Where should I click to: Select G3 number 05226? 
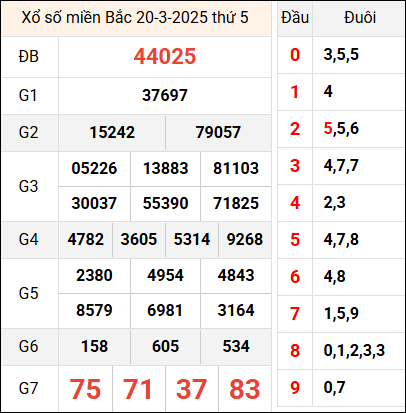pos(94,168)
